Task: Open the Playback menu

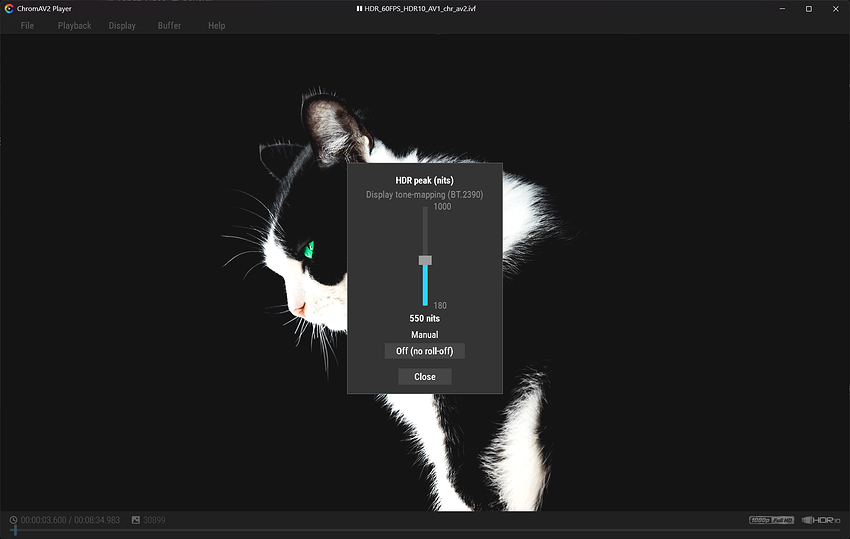Action: pyautogui.click(x=74, y=25)
